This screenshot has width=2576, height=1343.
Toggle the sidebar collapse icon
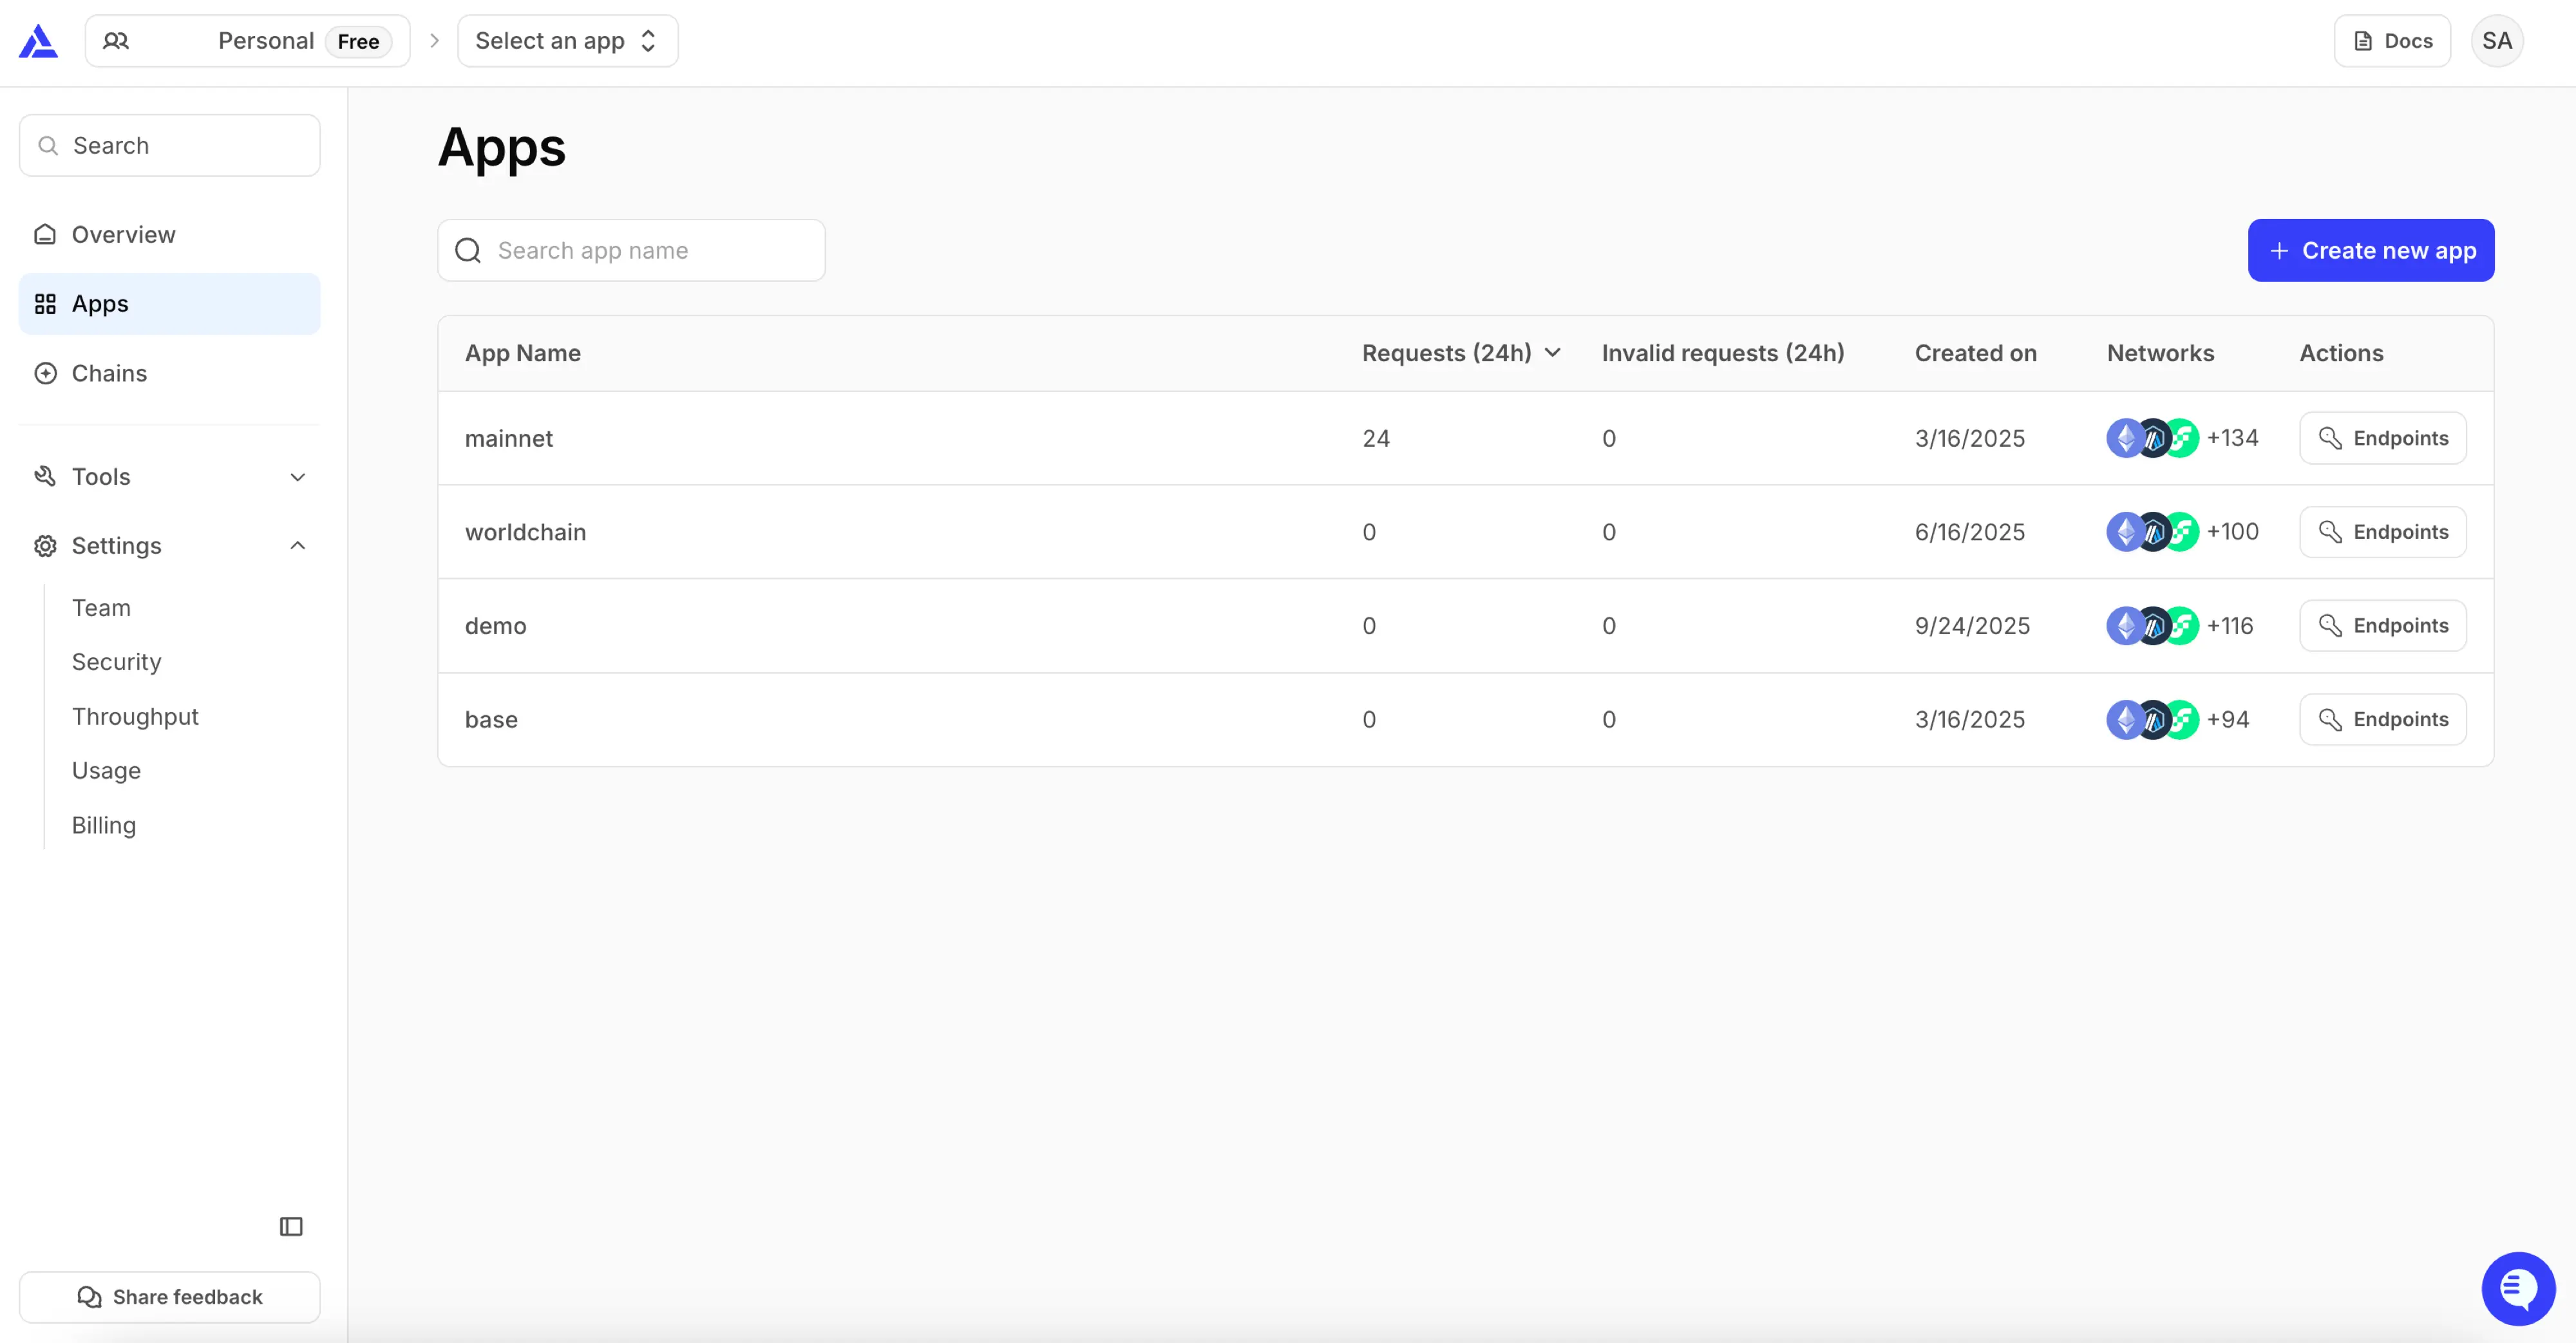coord(291,1226)
